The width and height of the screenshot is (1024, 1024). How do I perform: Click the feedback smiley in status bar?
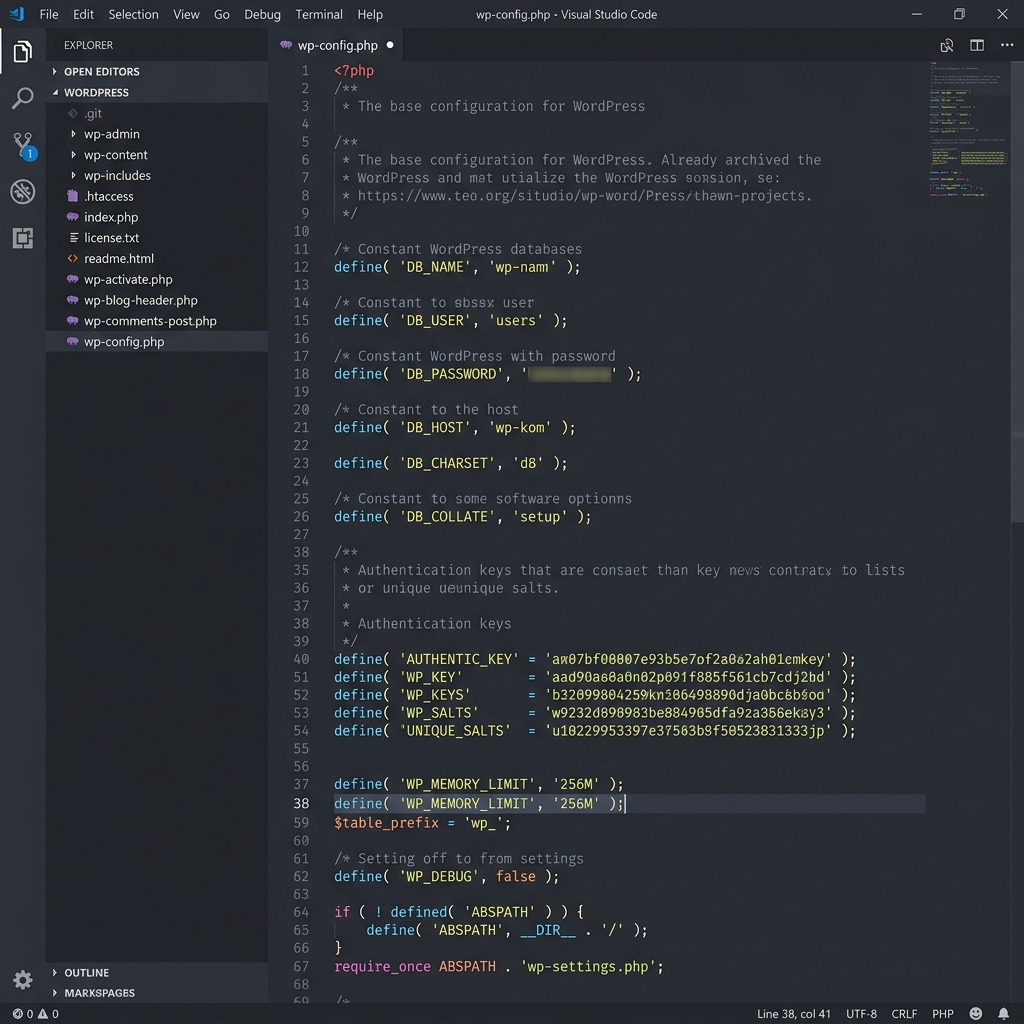click(975, 1014)
